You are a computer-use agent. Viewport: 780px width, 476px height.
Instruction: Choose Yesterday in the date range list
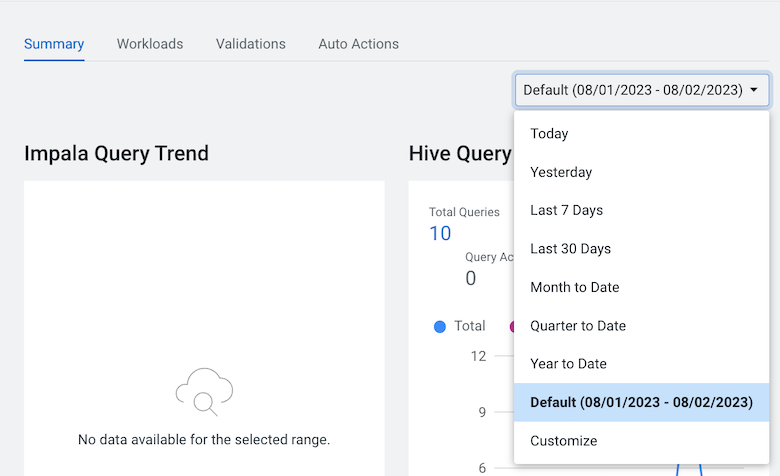[642, 172]
